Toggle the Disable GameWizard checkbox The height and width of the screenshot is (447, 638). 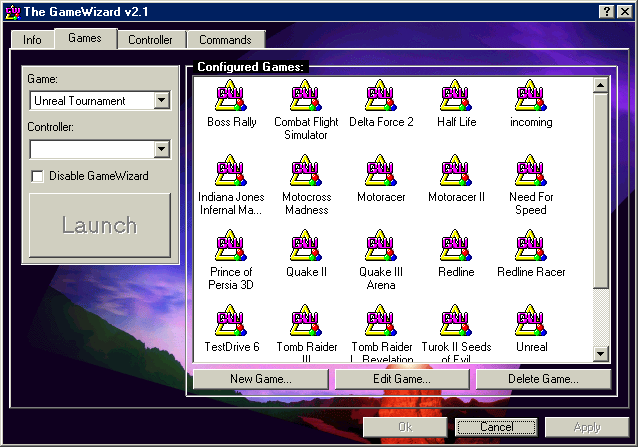point(37,177)
